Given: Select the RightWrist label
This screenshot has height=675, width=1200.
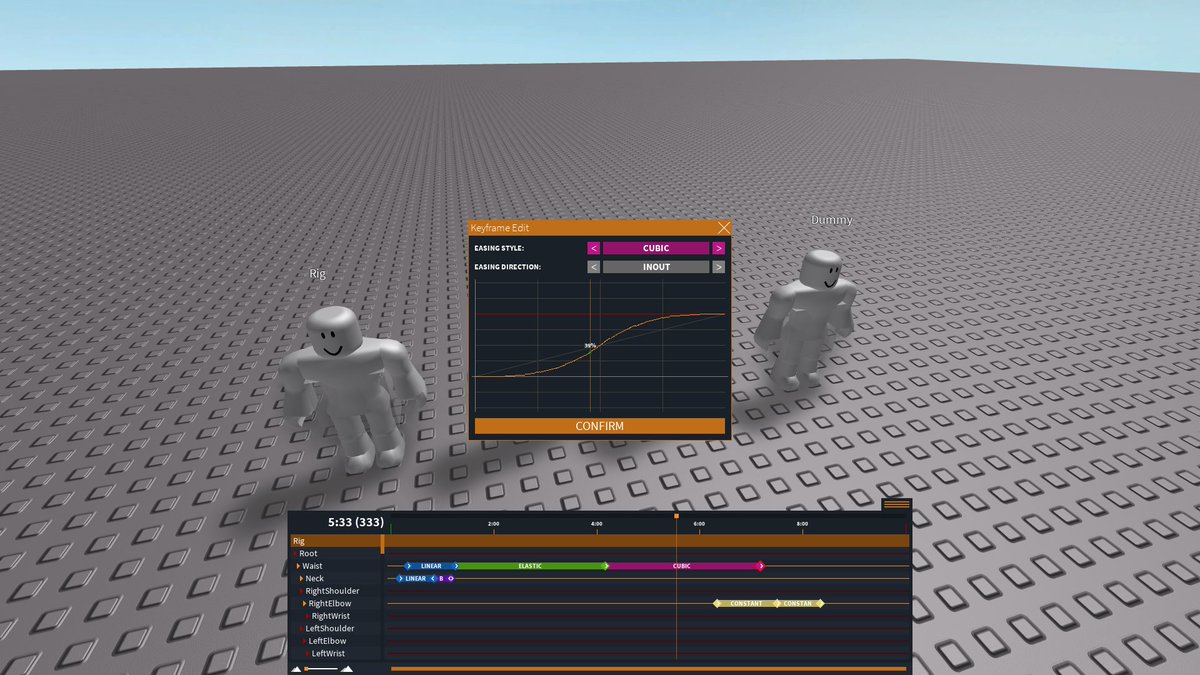Looking at the screenshot, I should point(331,616).
